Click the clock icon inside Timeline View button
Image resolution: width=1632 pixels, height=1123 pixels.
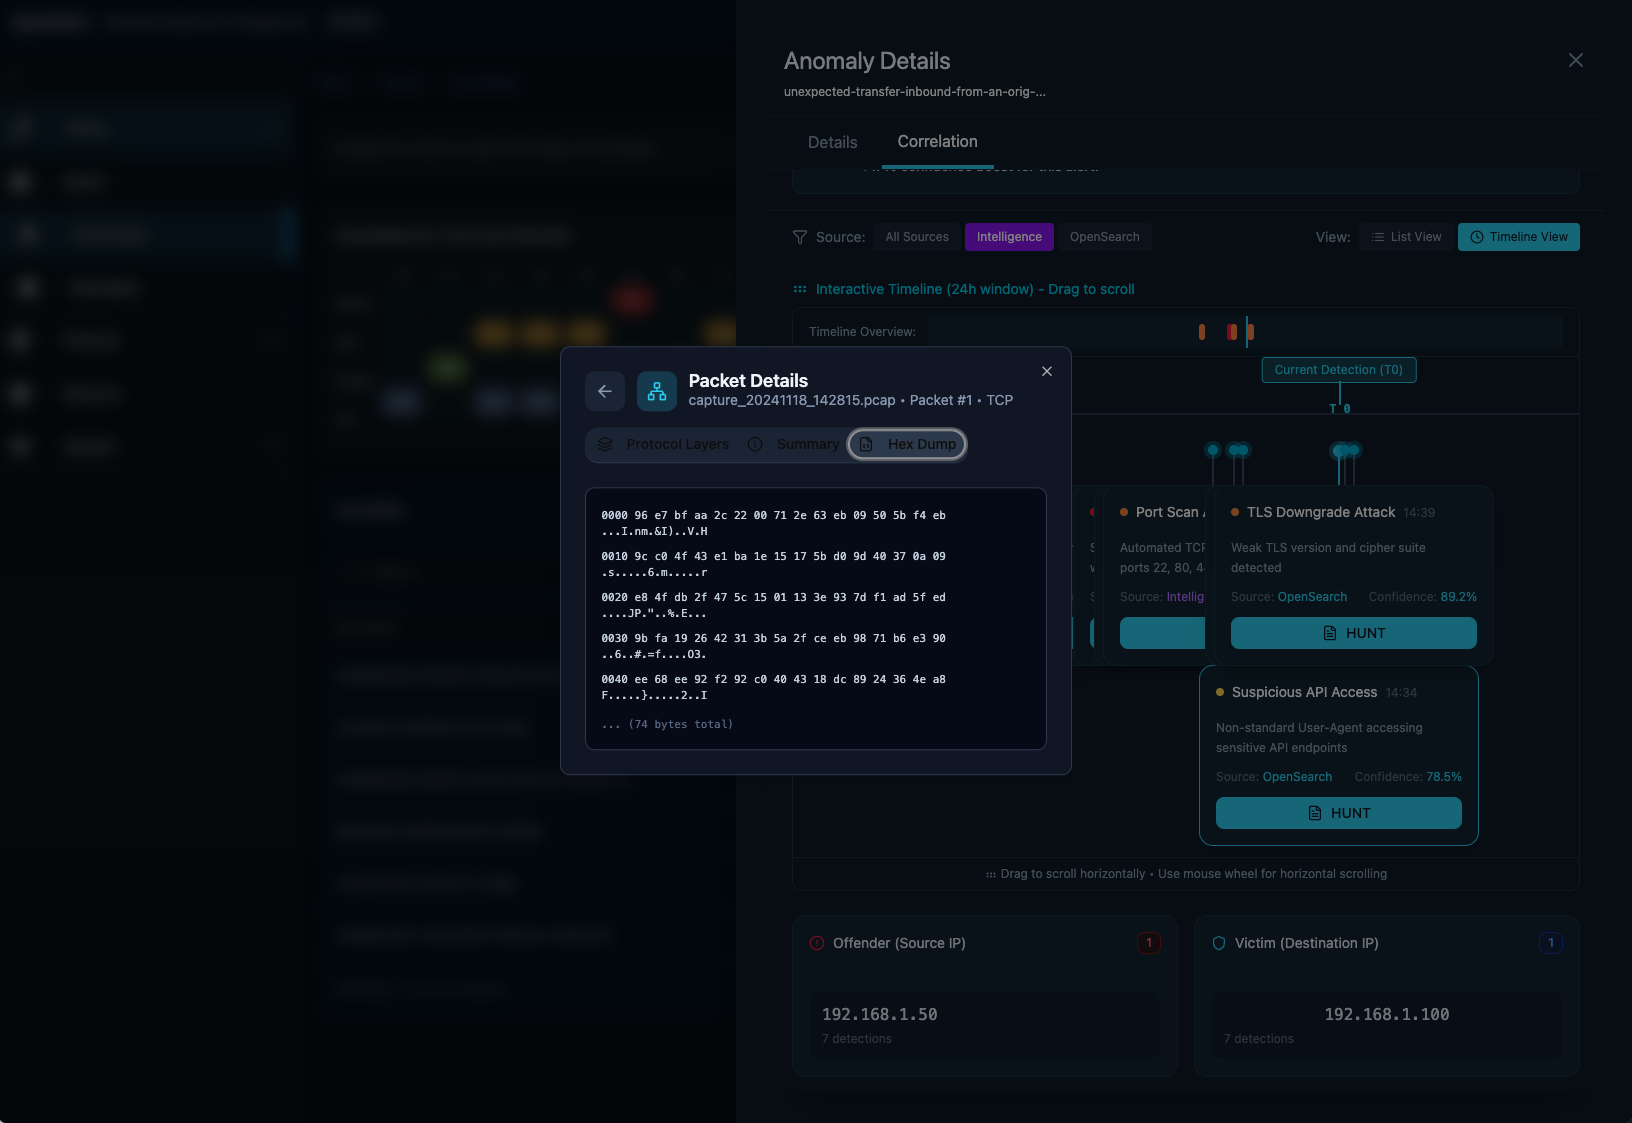pyautogui.click(x=1476, y=237)
